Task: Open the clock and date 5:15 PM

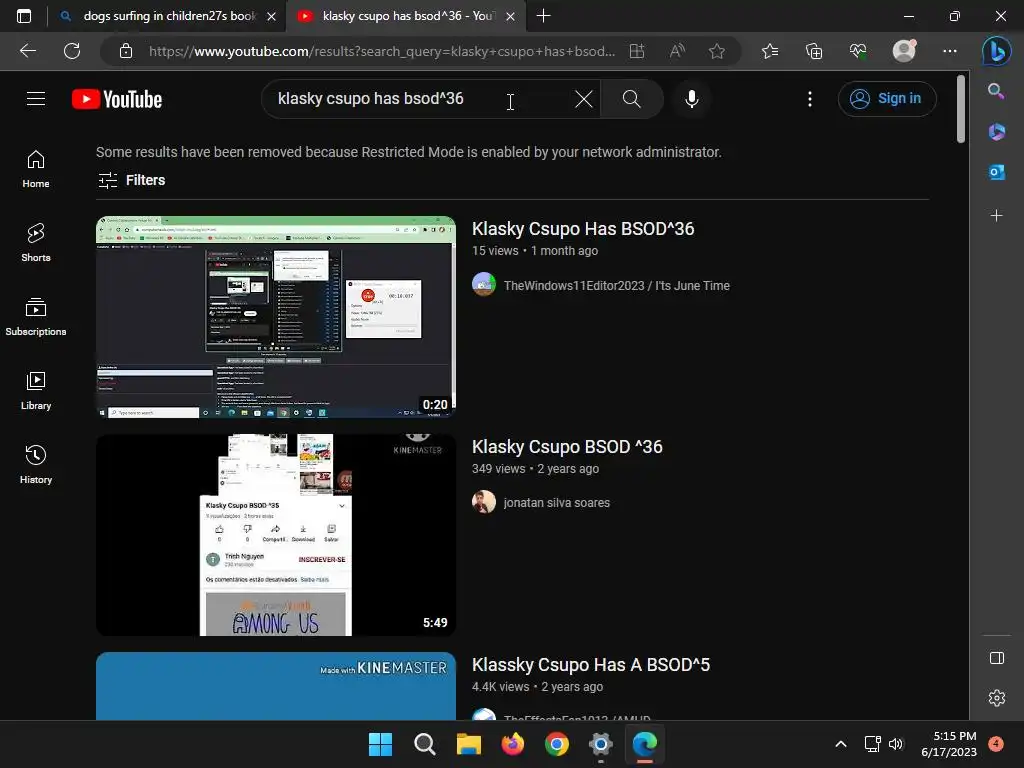Action: (x=949, y=744)
